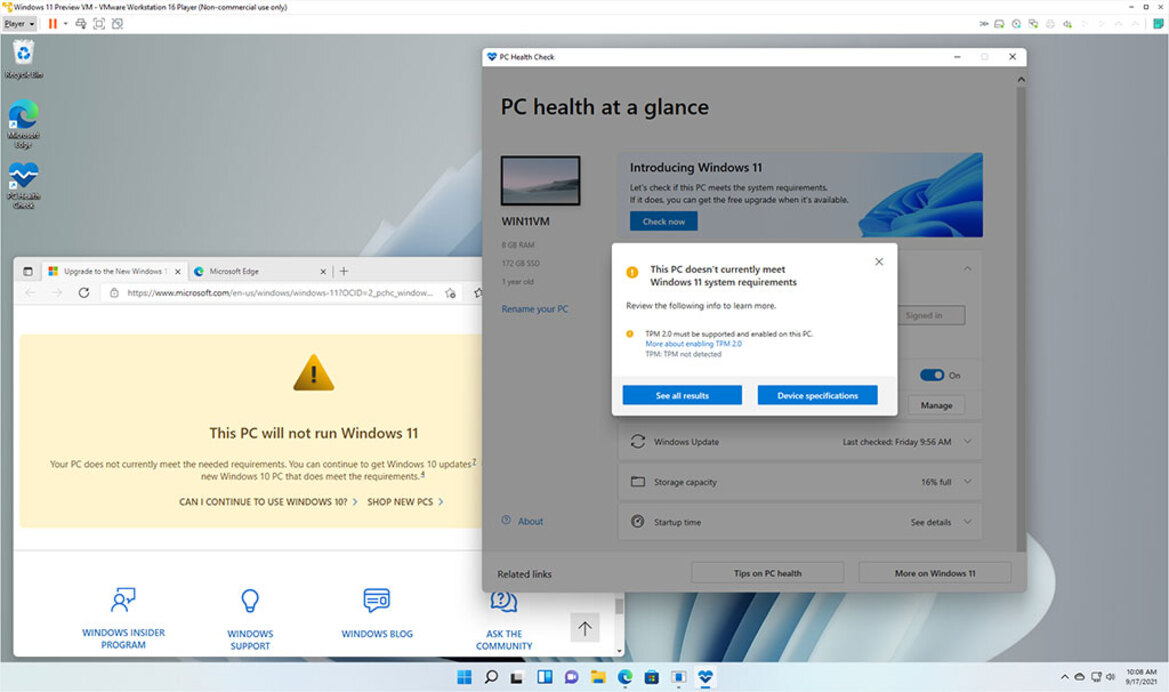Viewport: 1169px width, 692px height.
Task: Open More about enabling TPM 2.0 link
Action: 693,344
